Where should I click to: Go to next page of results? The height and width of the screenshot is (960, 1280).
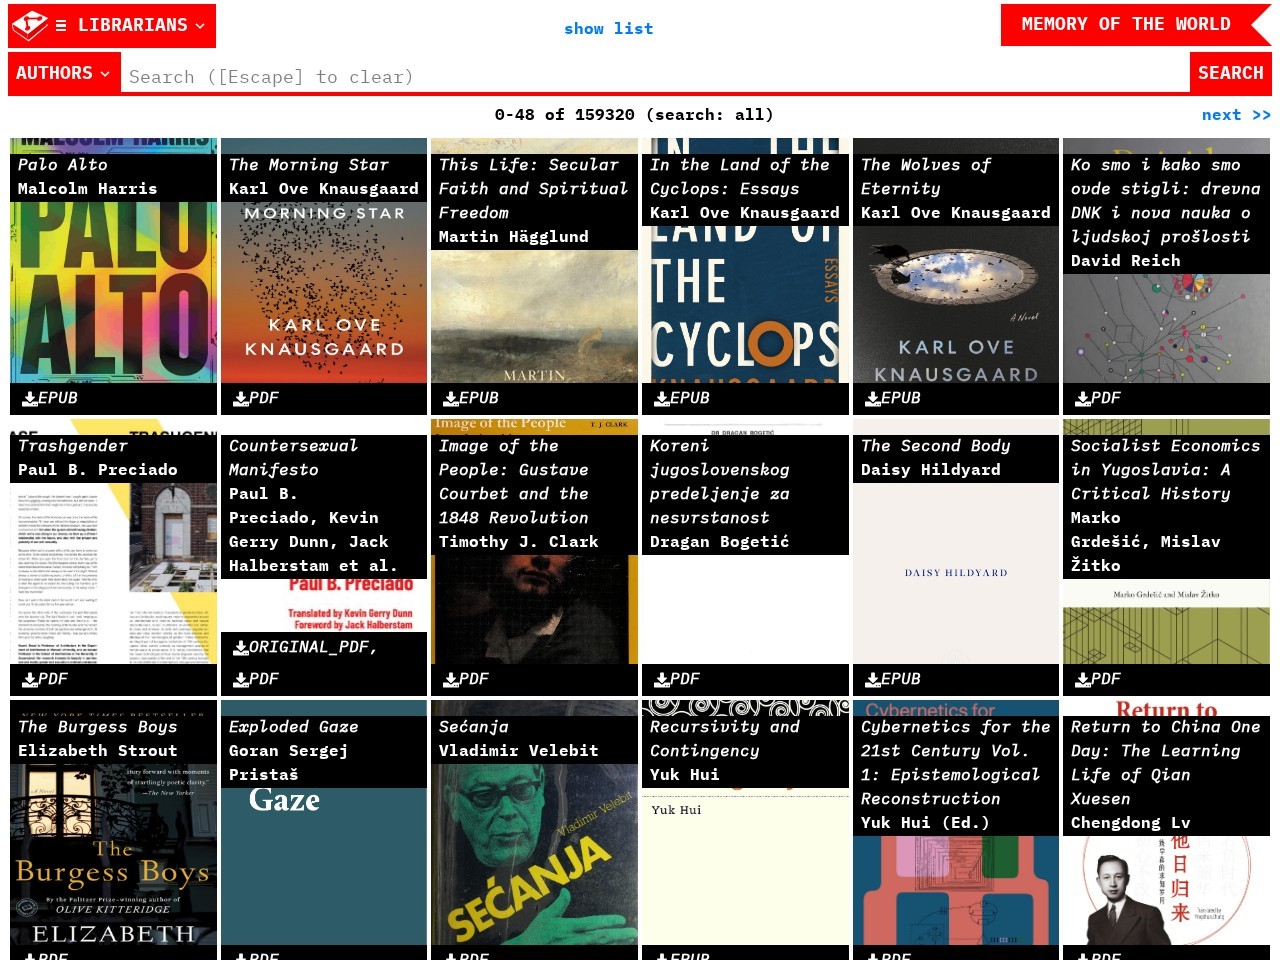1236,115
